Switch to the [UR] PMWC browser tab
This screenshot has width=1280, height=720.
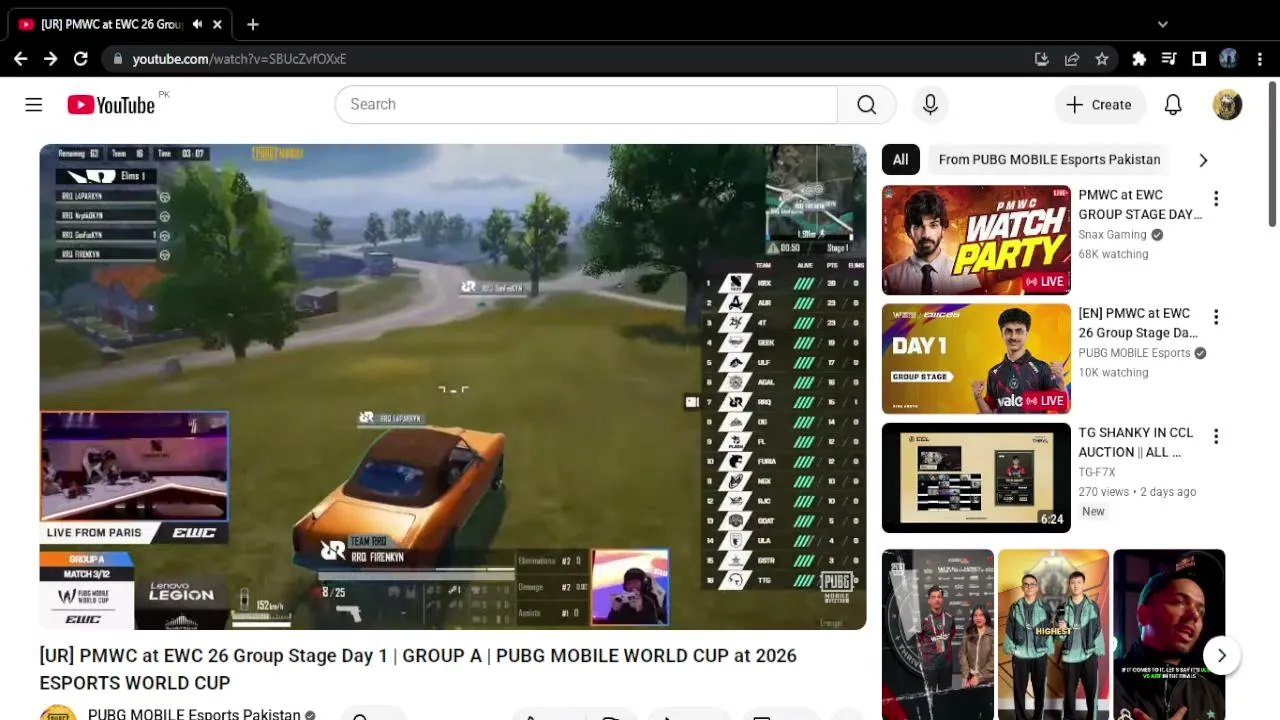pyautogui.click(x=120, y=24)
